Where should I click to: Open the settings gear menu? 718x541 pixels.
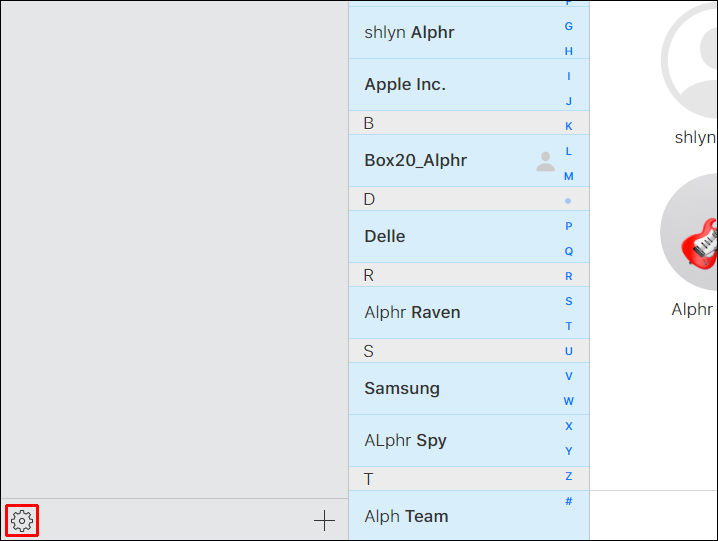tap(22, 520)
